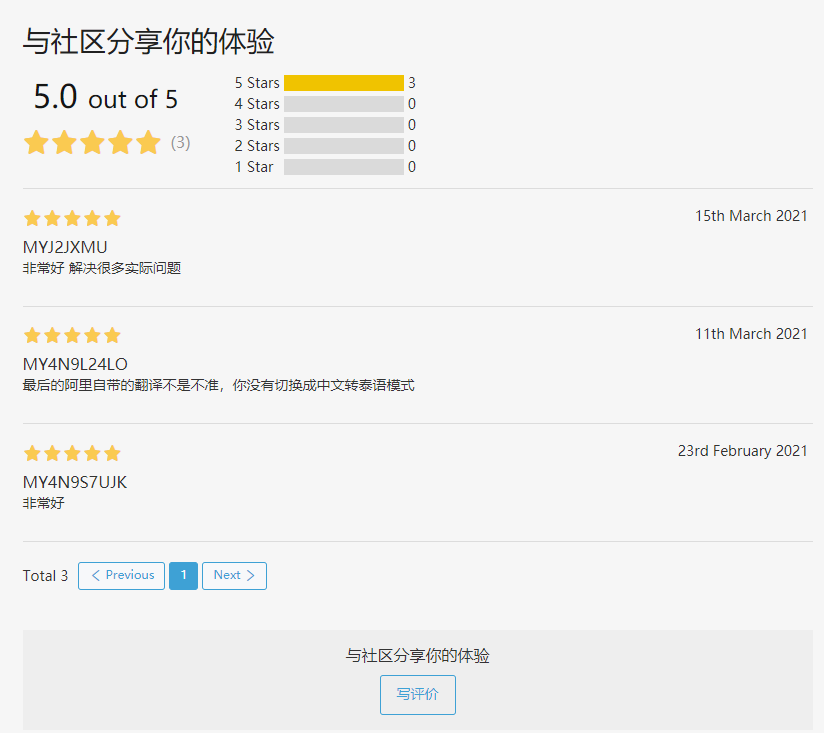
Task: Click the third star in overall rating
Action: (92, 142)
